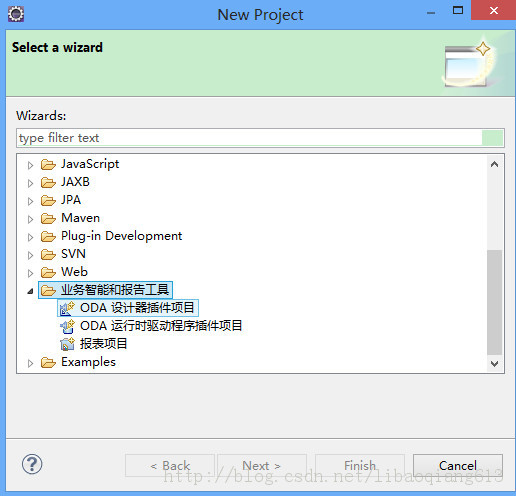This screenshot has width=516, height=496.
Task: Expand the Maven category
Action: click(30, 219)
